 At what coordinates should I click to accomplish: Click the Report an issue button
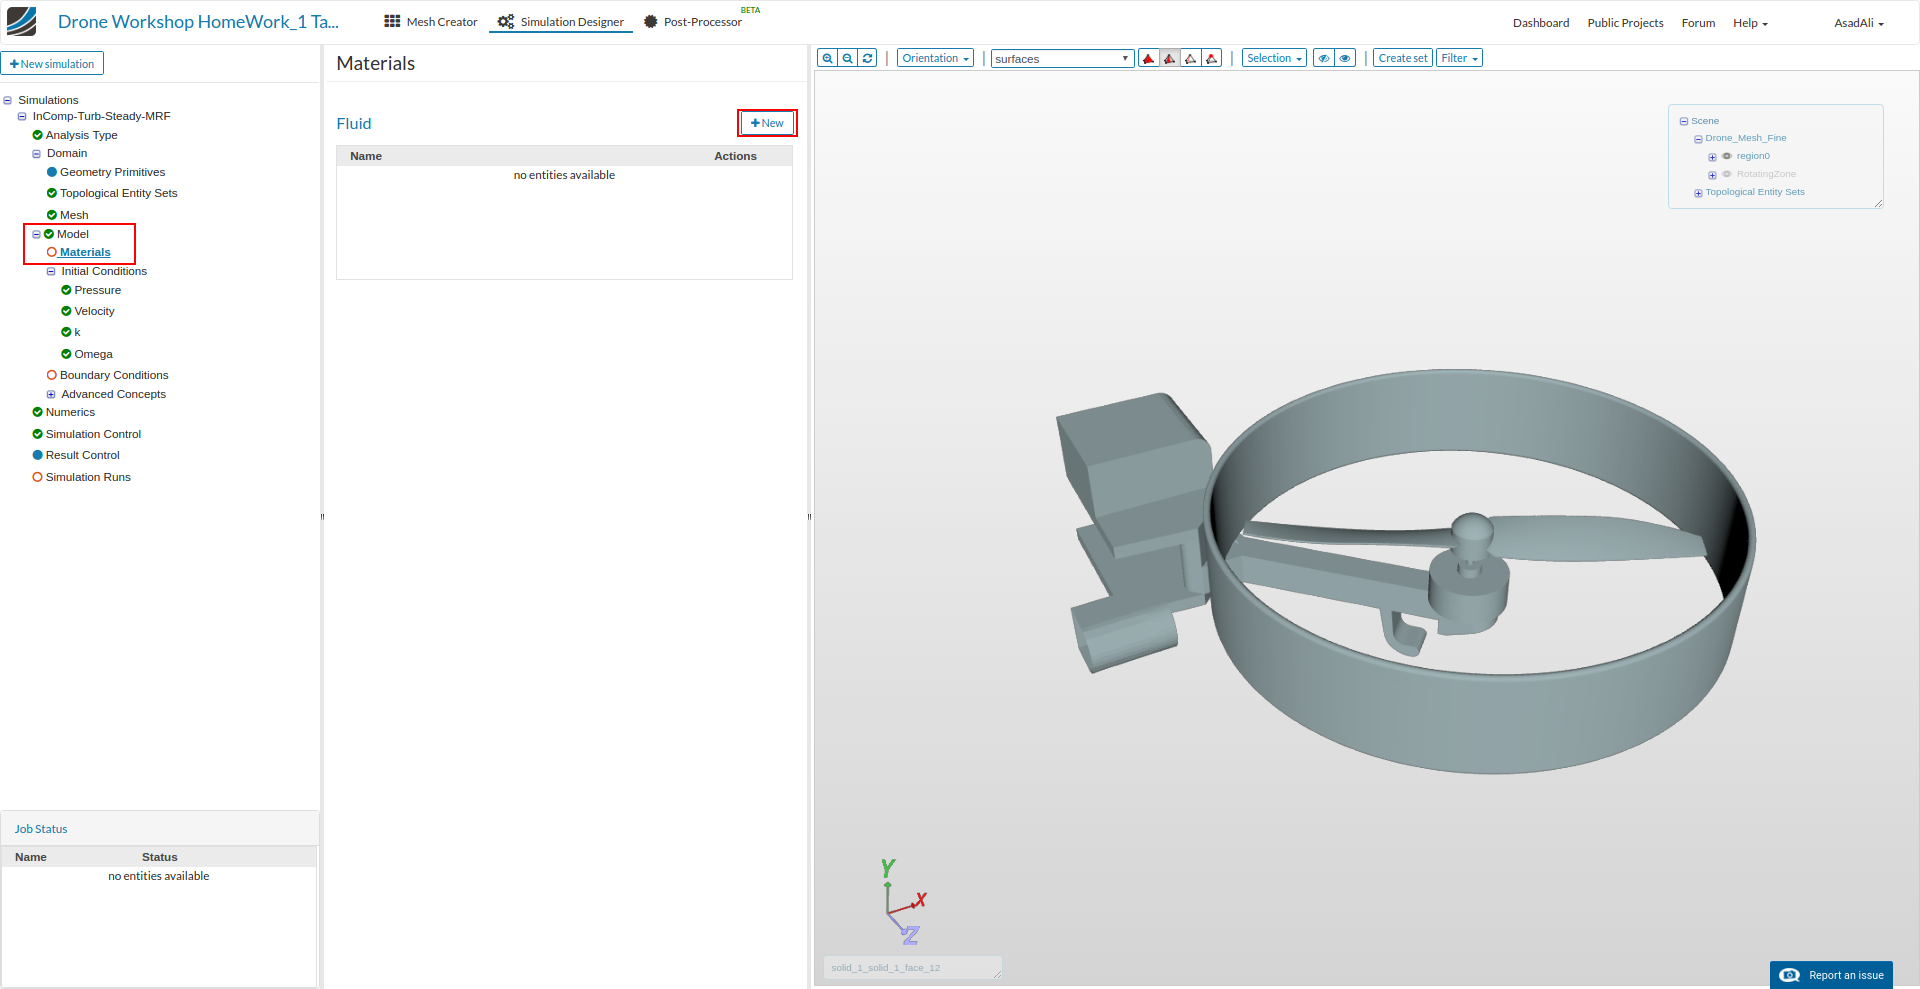(1832, 975)
